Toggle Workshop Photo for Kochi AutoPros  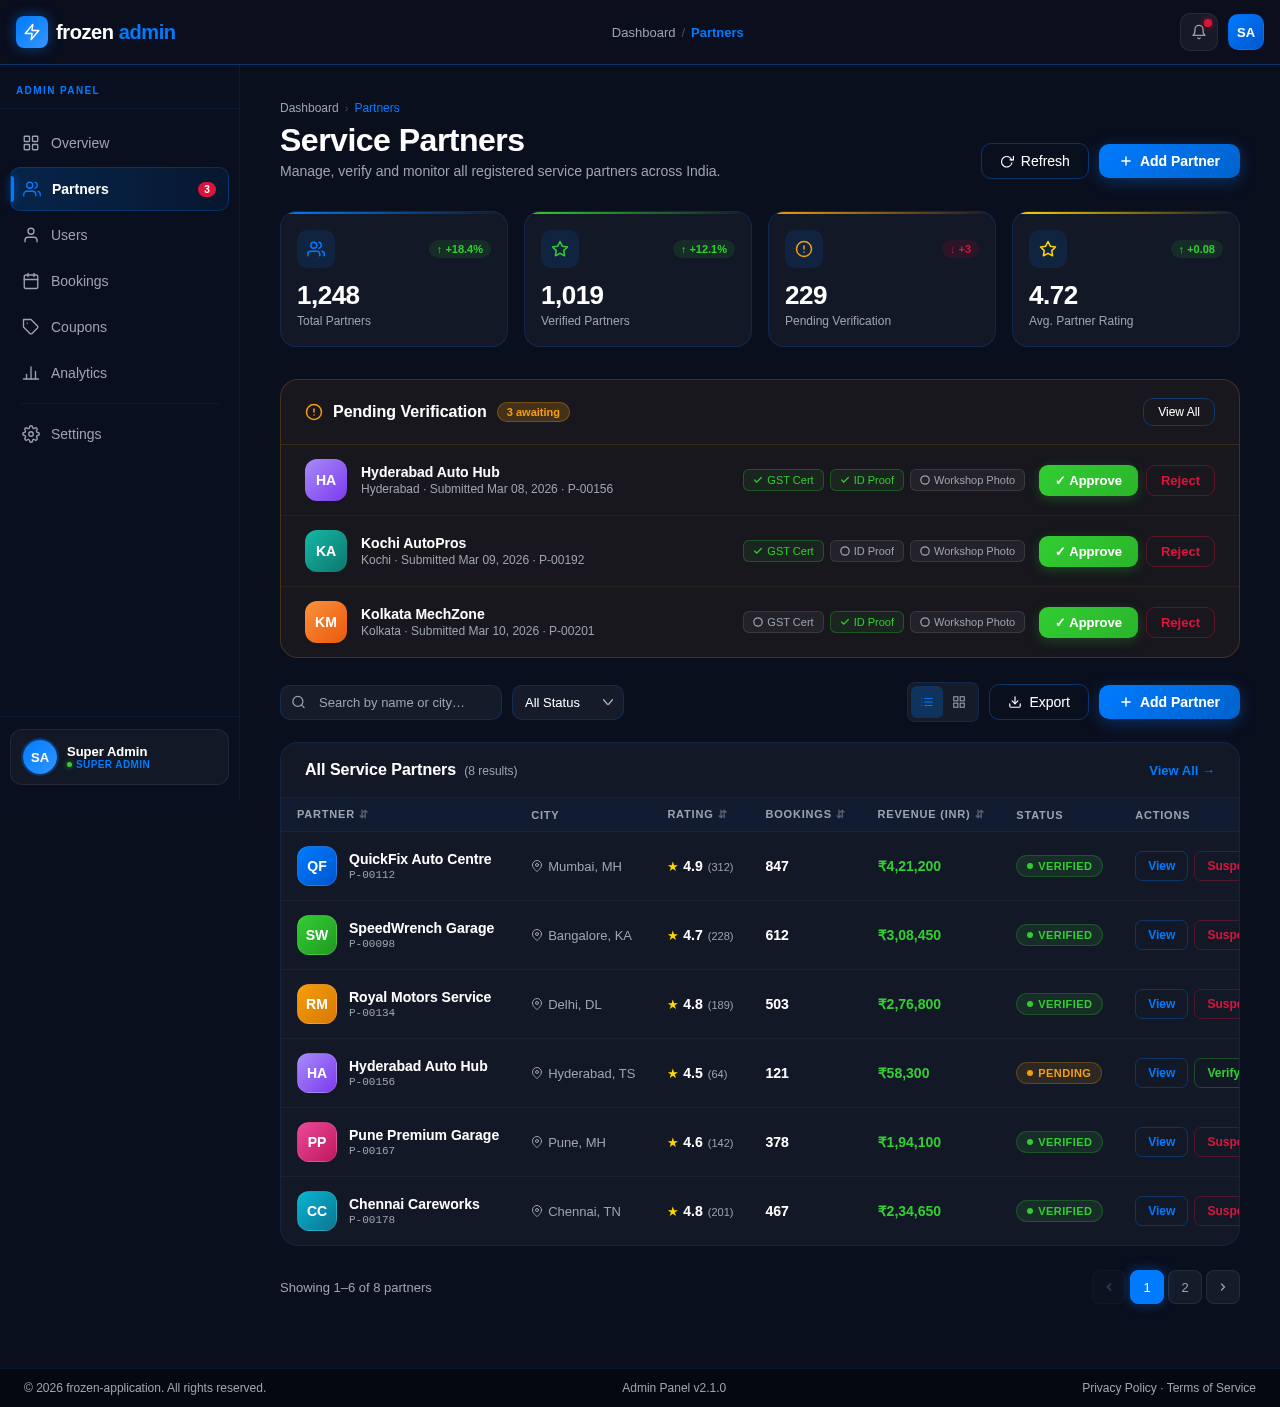pos(967,551)
